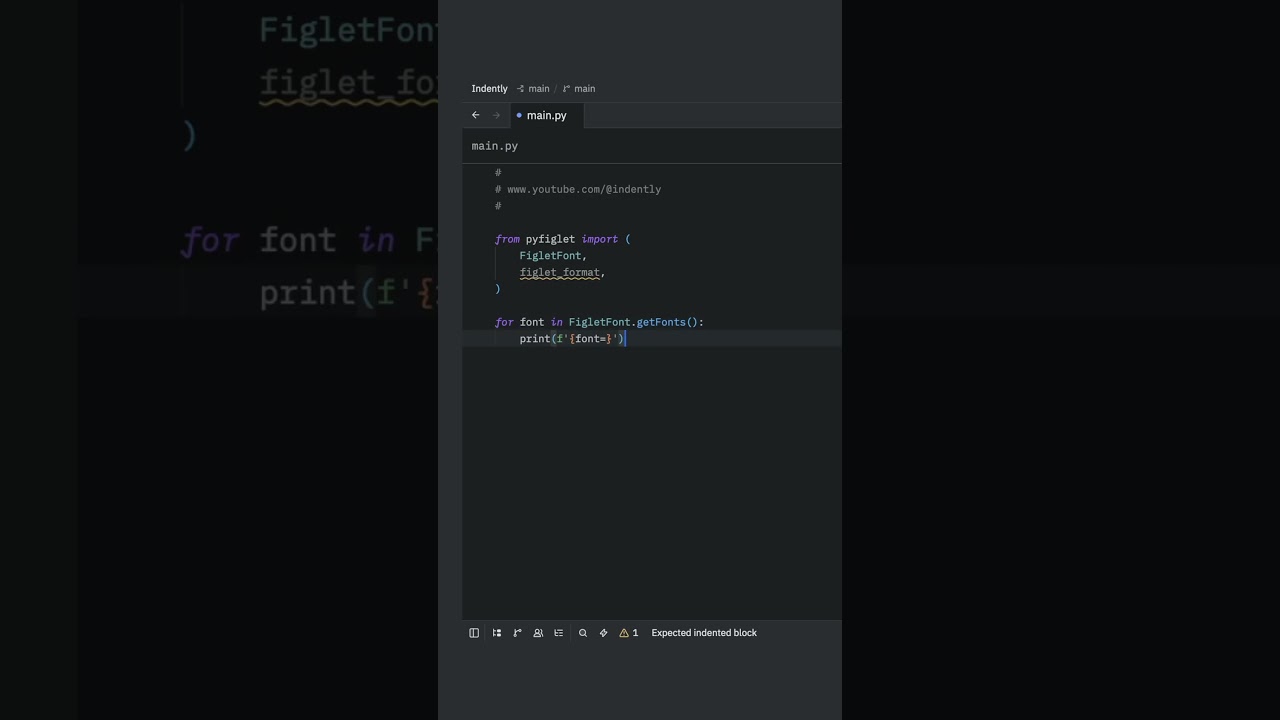Go back with the left arrow

[476, 115]
